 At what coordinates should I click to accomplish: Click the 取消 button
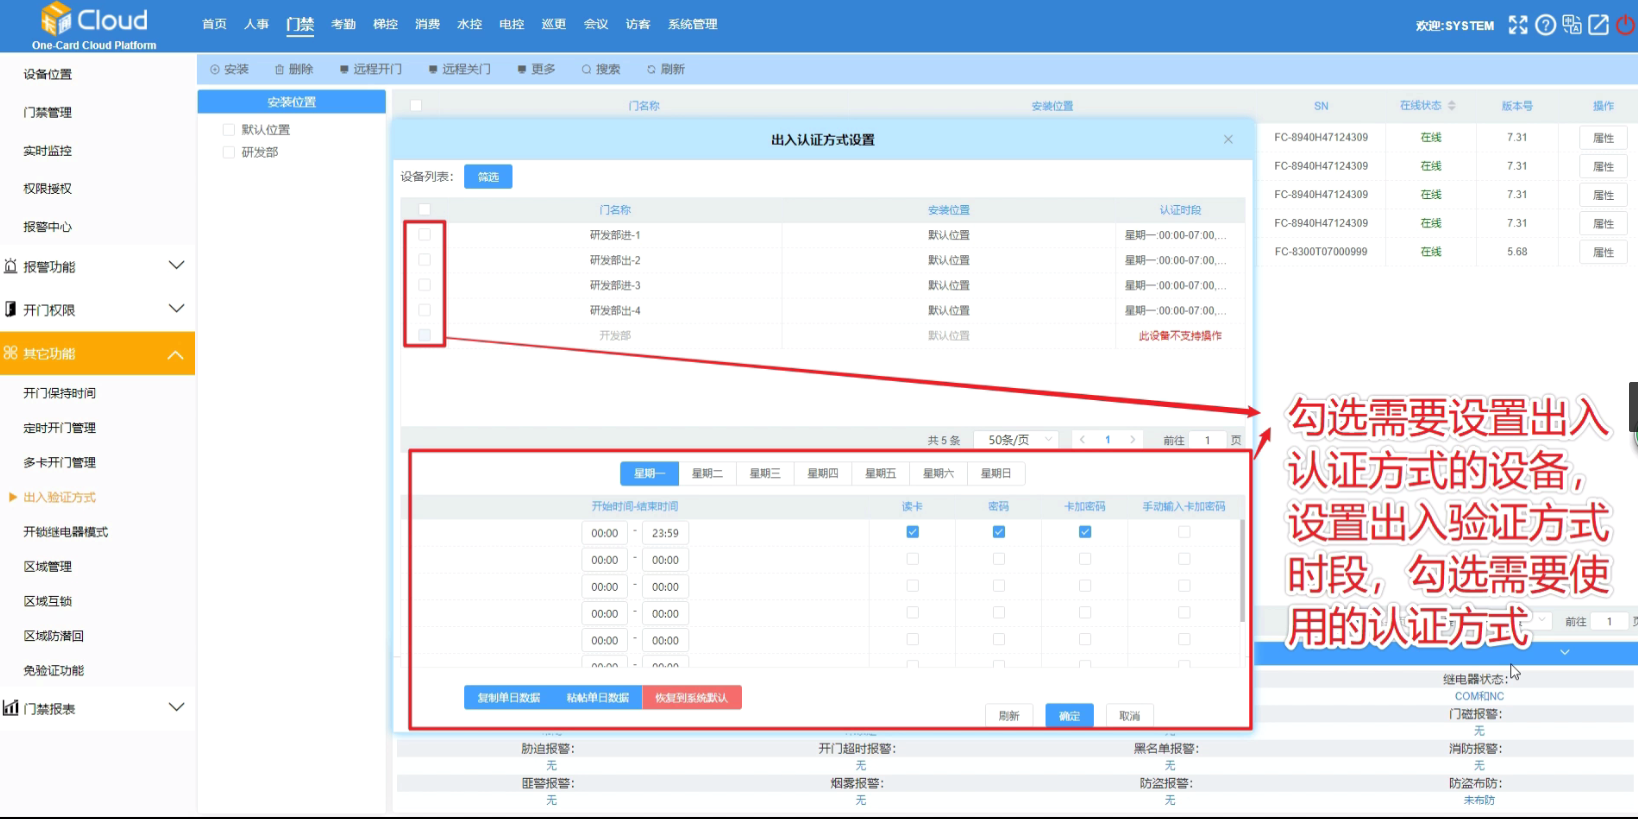pyautogui.click(x=1129, y=716)
